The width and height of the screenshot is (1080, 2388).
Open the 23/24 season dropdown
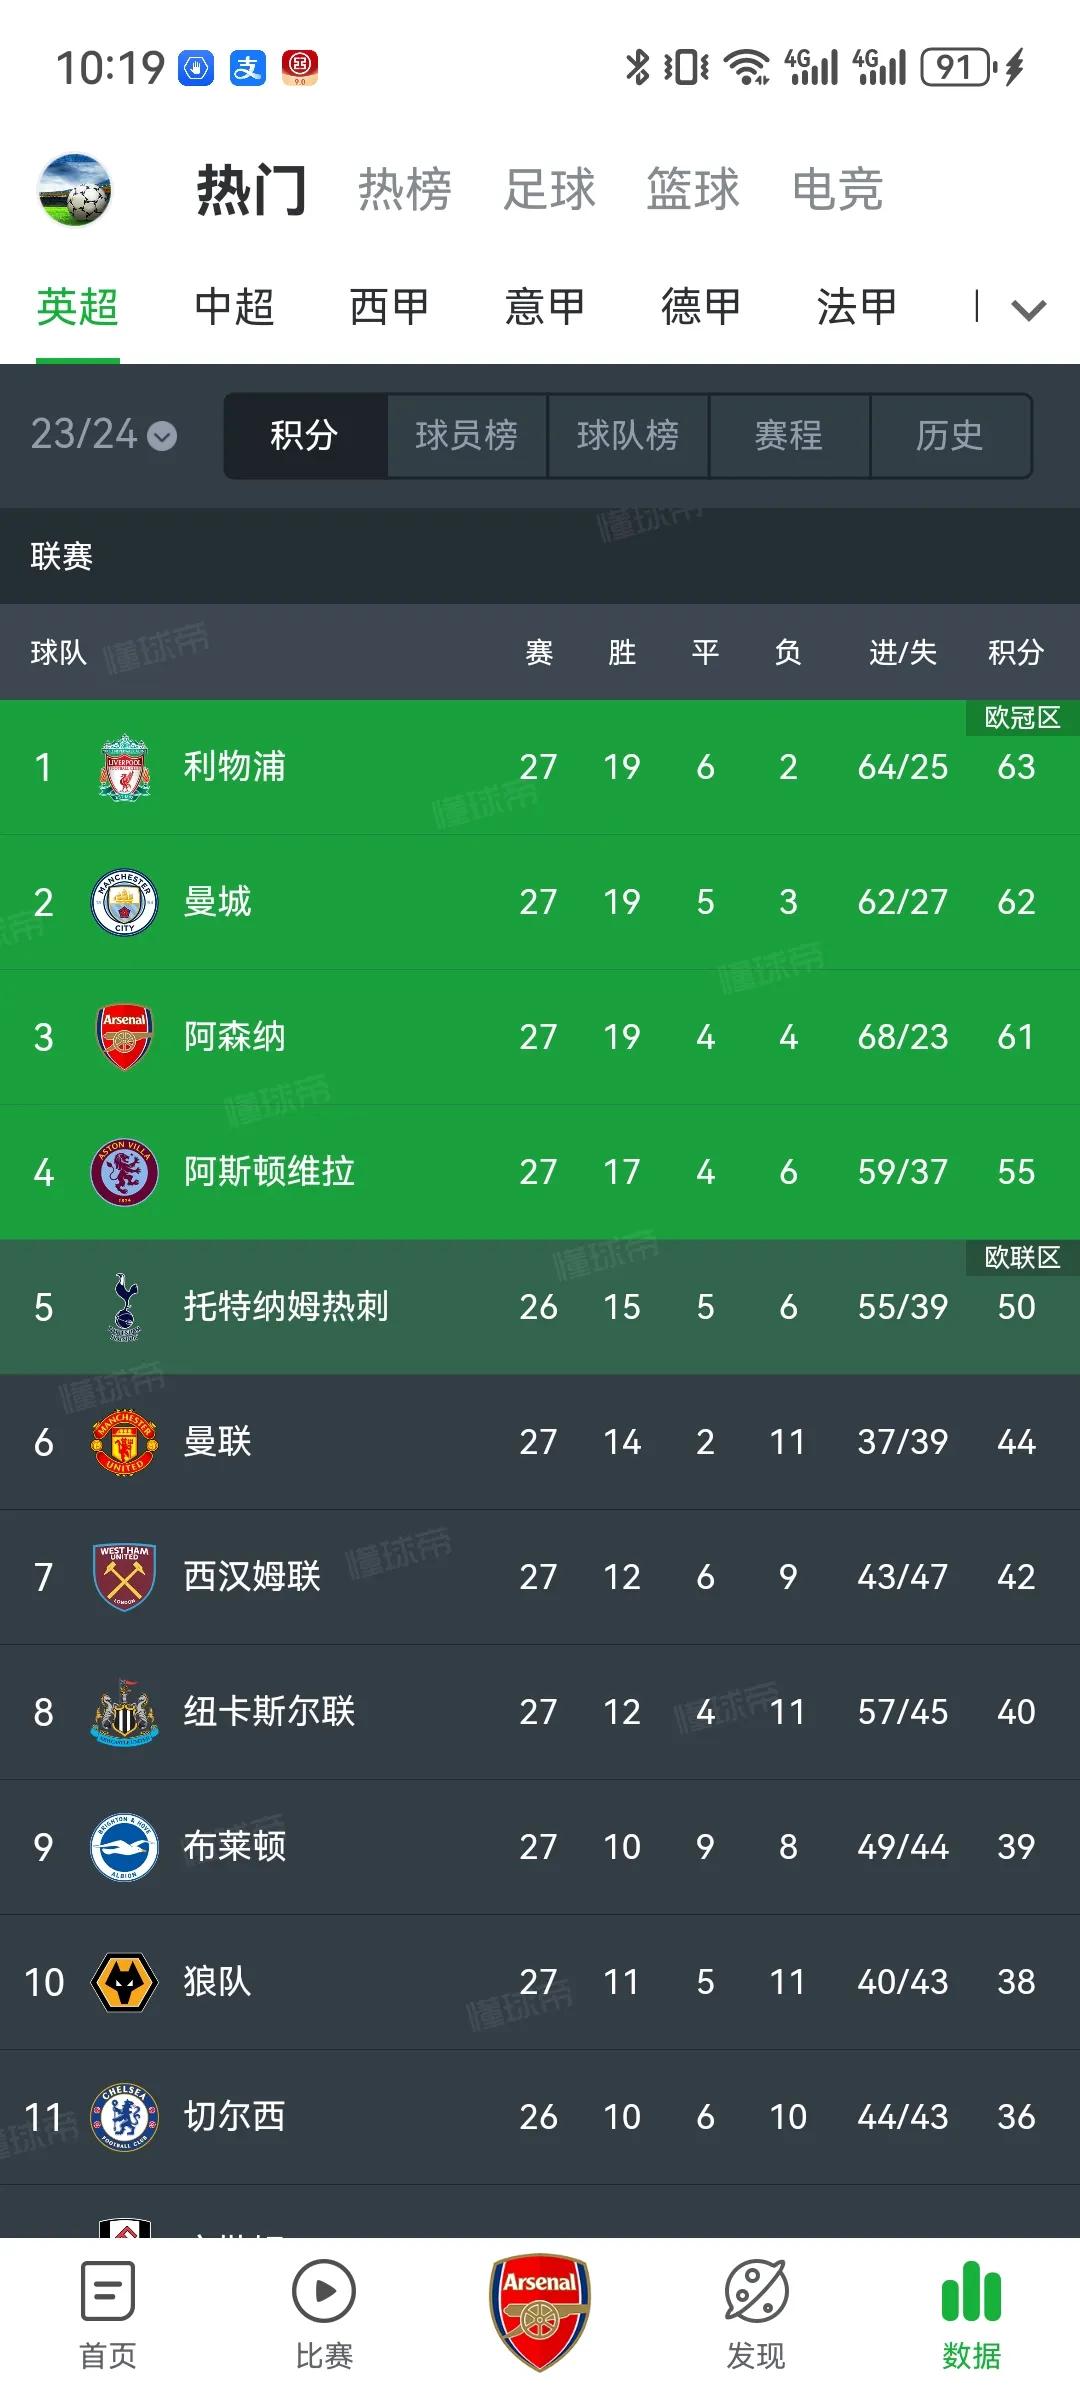103,435
